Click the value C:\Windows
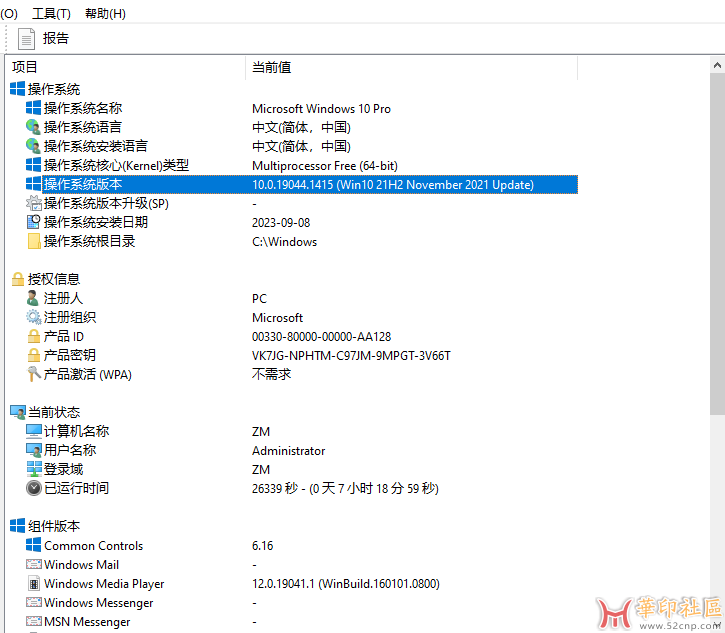The height and width of the screenshot is (633, 725). (x=284, y=242)
